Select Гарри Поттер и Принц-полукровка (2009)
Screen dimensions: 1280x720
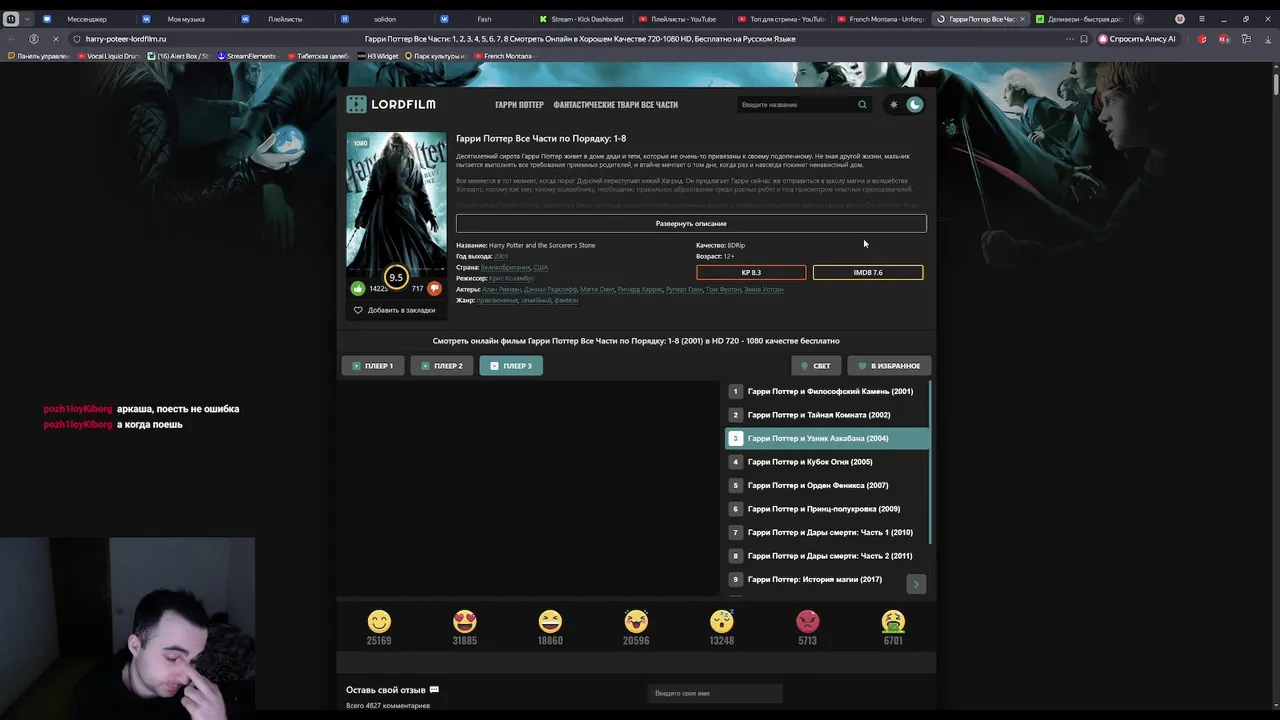[x=827, y=509]
